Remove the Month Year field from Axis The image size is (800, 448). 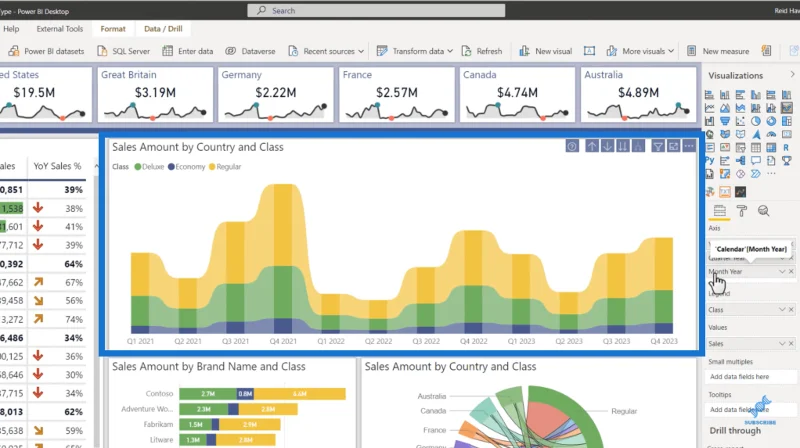click(791, 271)
